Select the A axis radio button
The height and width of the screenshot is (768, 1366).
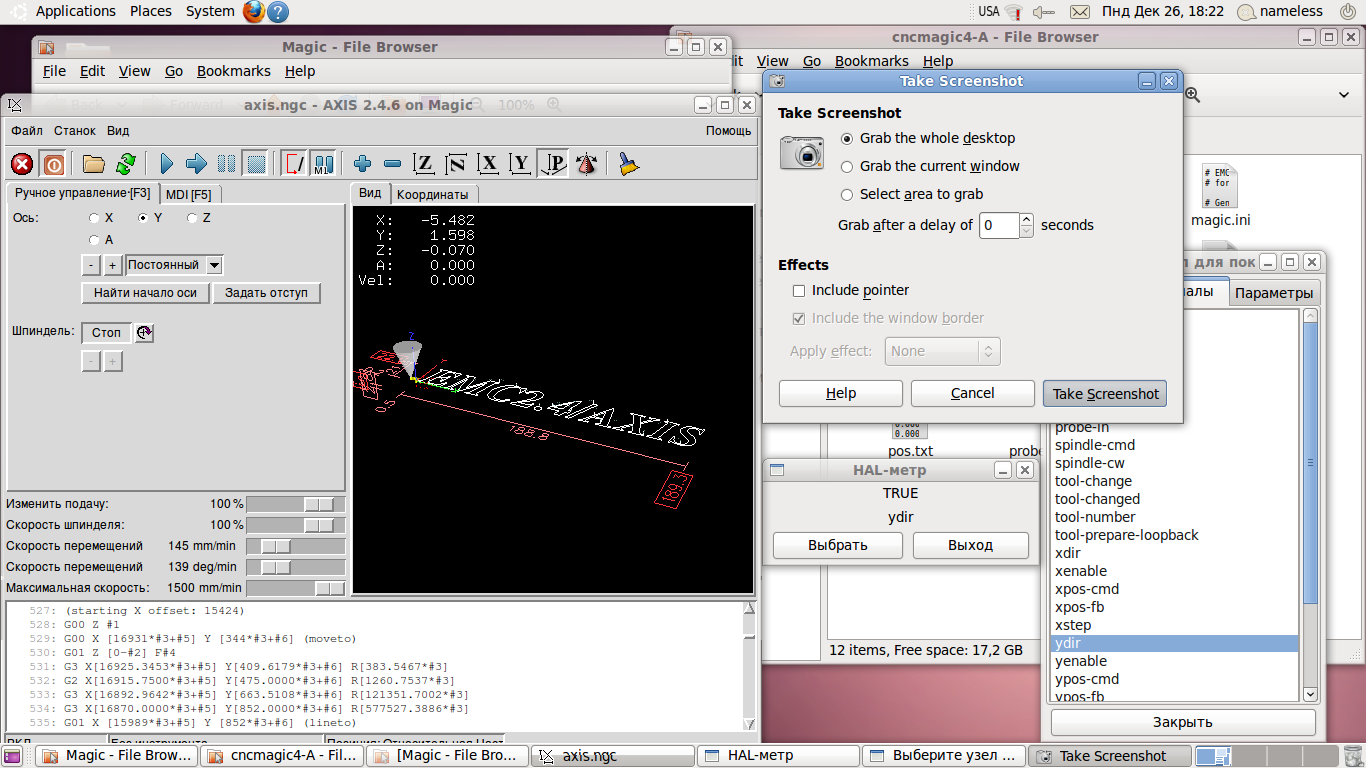(x=94, y=240)
